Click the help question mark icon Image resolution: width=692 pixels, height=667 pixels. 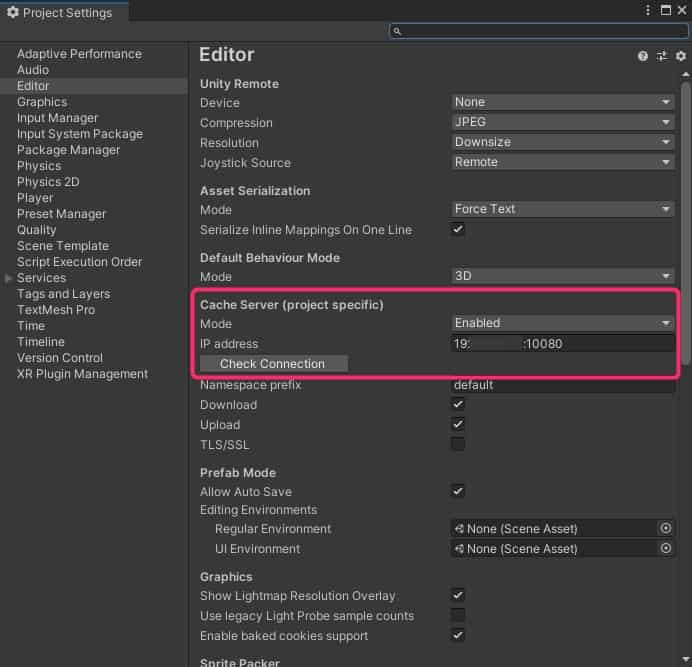click(x=643, y=57)
